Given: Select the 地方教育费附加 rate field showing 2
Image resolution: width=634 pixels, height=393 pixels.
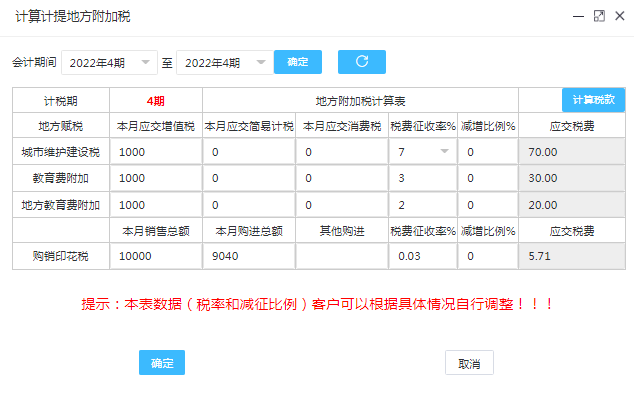Looking at the screenshot, I should tap(423, 205).
